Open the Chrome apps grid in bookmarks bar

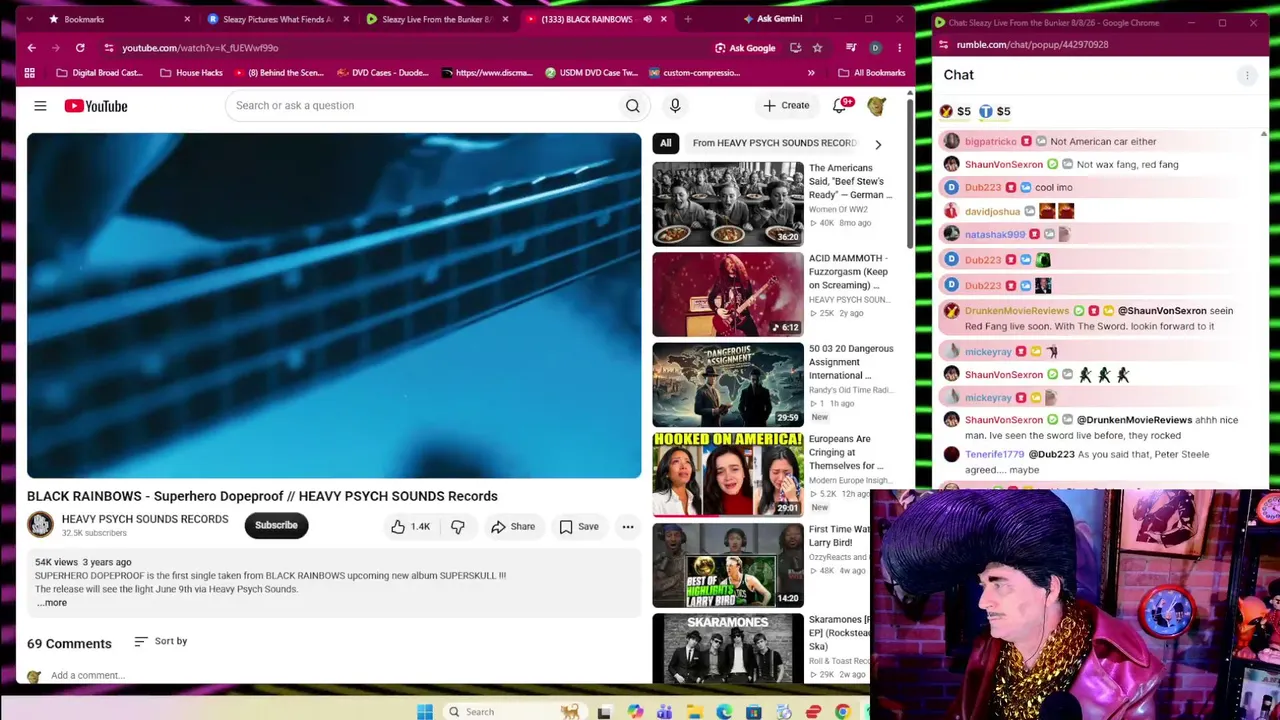click(30, 72)
